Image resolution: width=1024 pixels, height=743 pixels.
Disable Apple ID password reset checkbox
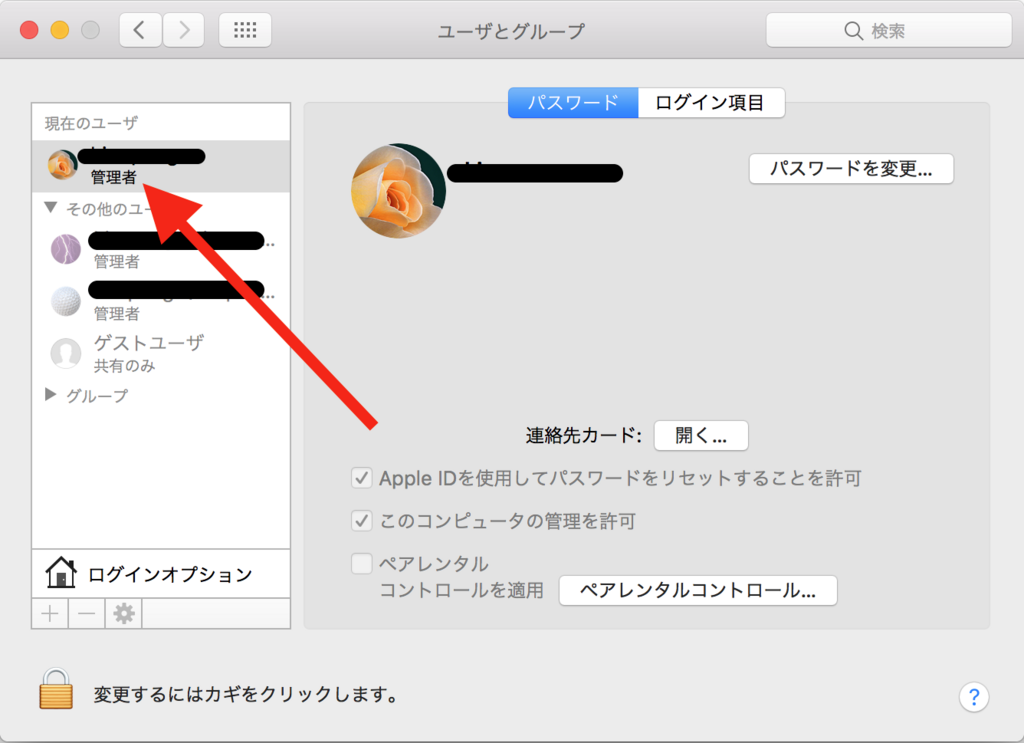(x=362, y=478)
